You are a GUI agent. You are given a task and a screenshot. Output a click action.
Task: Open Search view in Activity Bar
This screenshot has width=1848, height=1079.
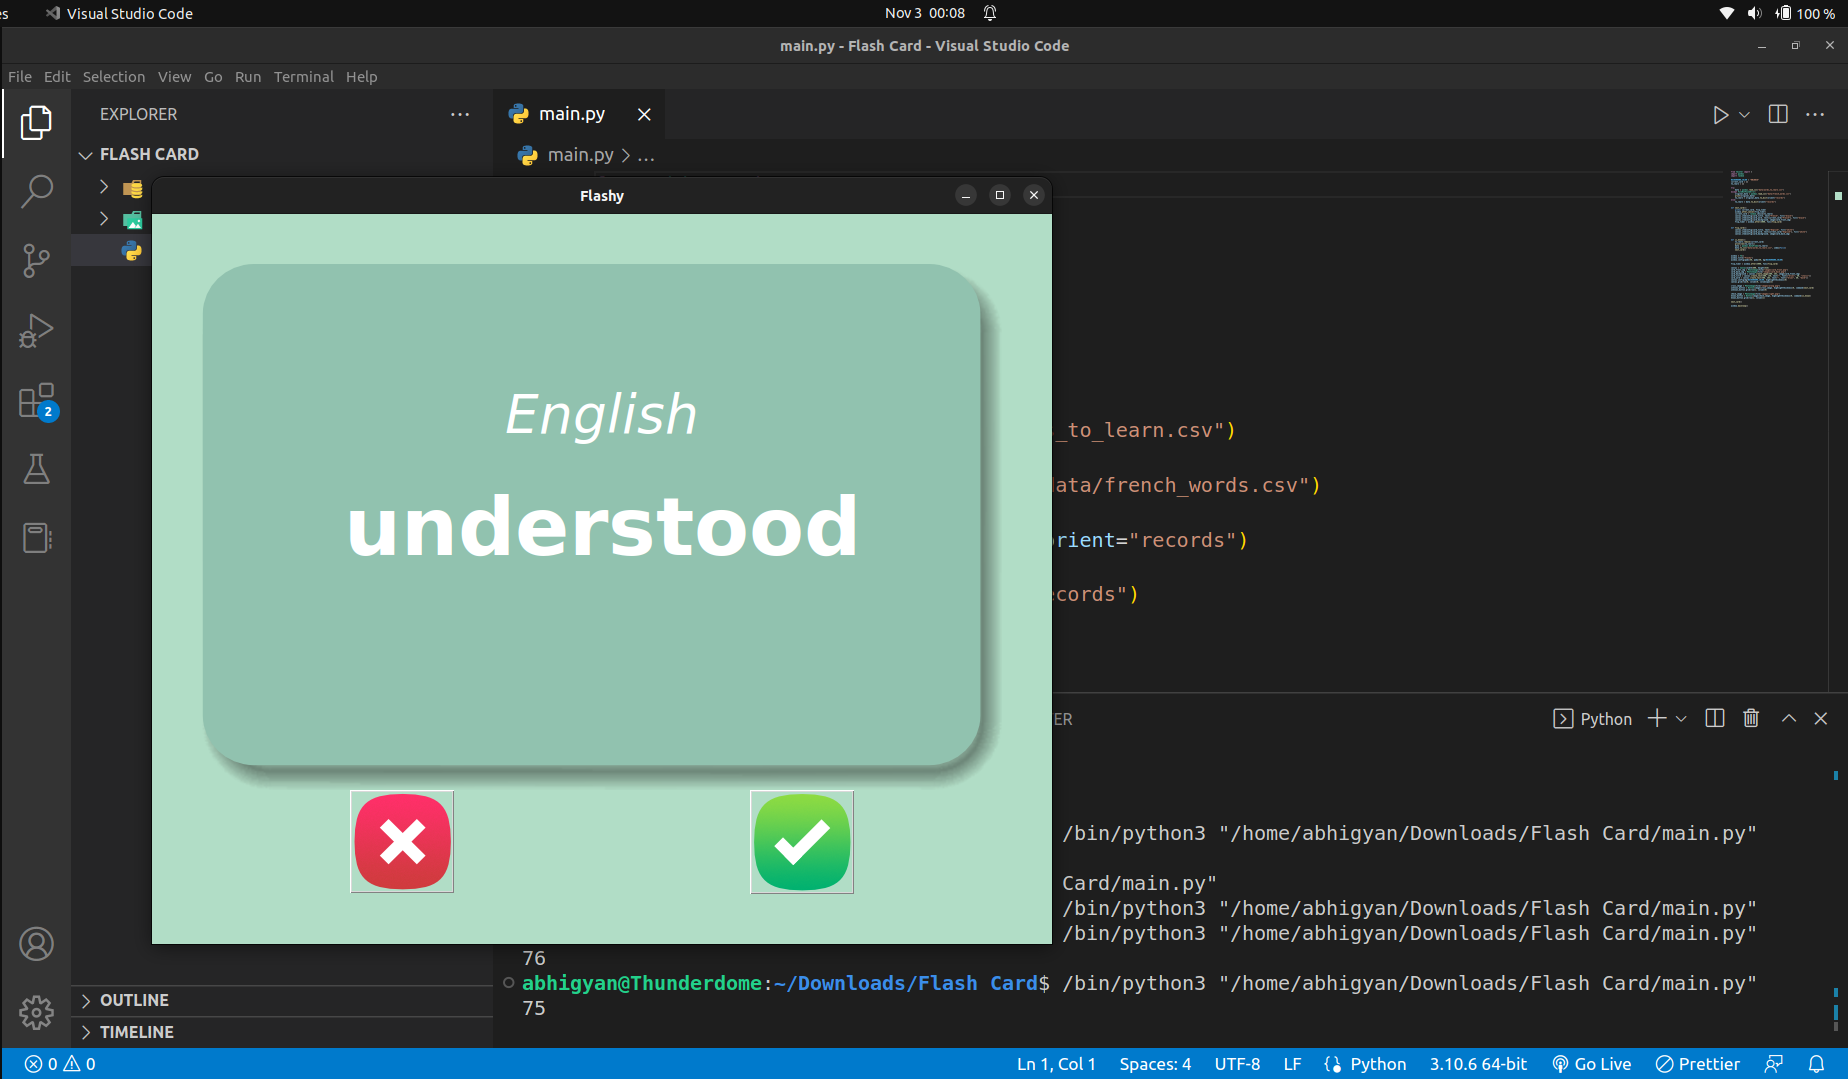click(37, 191)
